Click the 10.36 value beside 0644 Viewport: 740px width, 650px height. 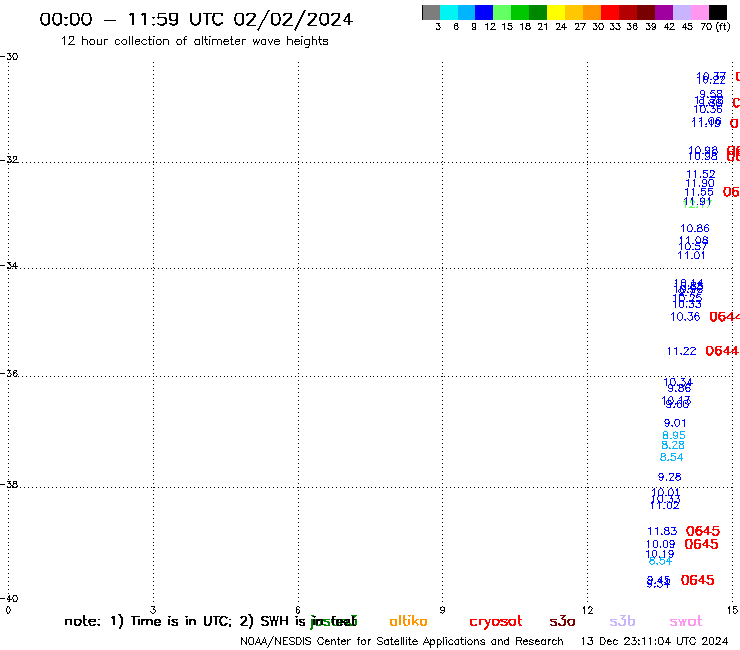pyautogui.click(x=685, y=317)
